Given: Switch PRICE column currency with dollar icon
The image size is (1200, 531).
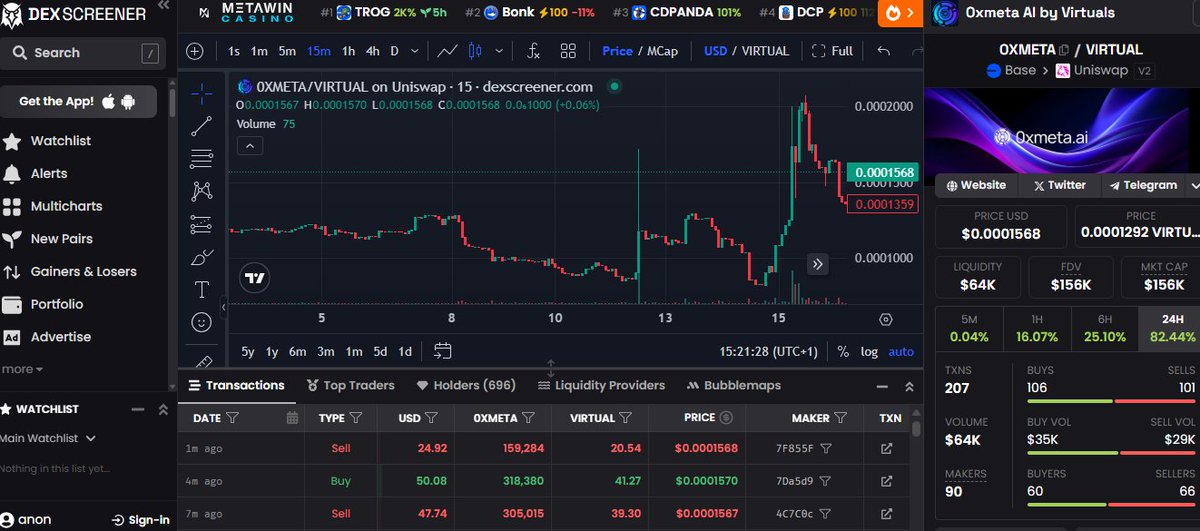Looking at the screenshot, I should point(726,418).
